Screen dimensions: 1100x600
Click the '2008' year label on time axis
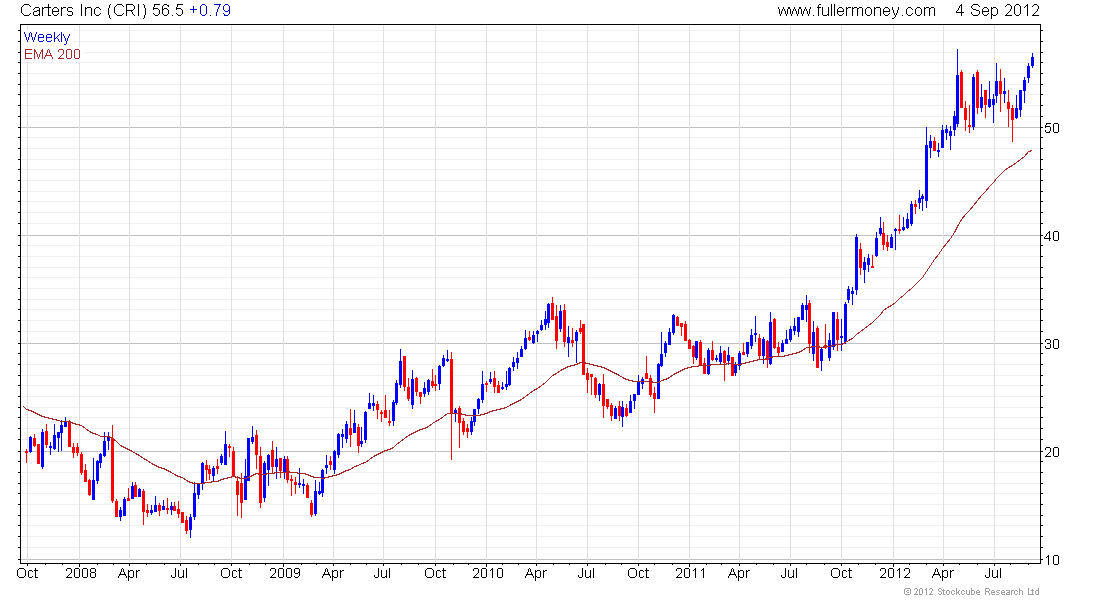click(81, 573)
